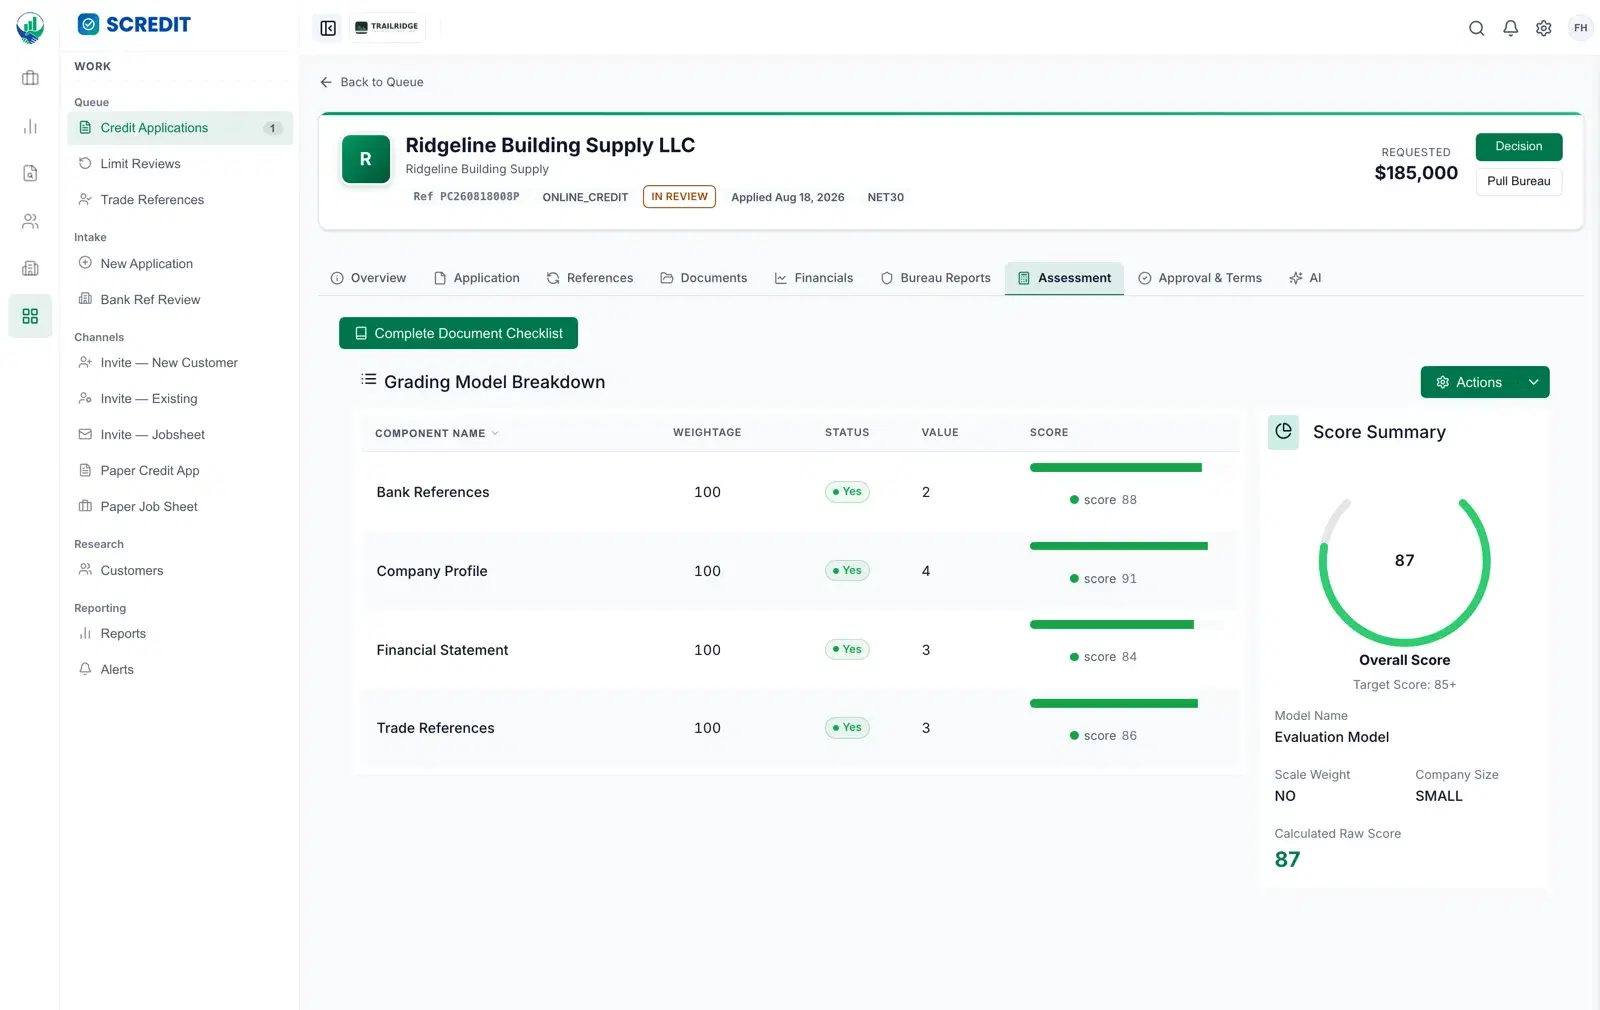Click Financial Statement component name
1600x1010 pixels.
point(442,650)
